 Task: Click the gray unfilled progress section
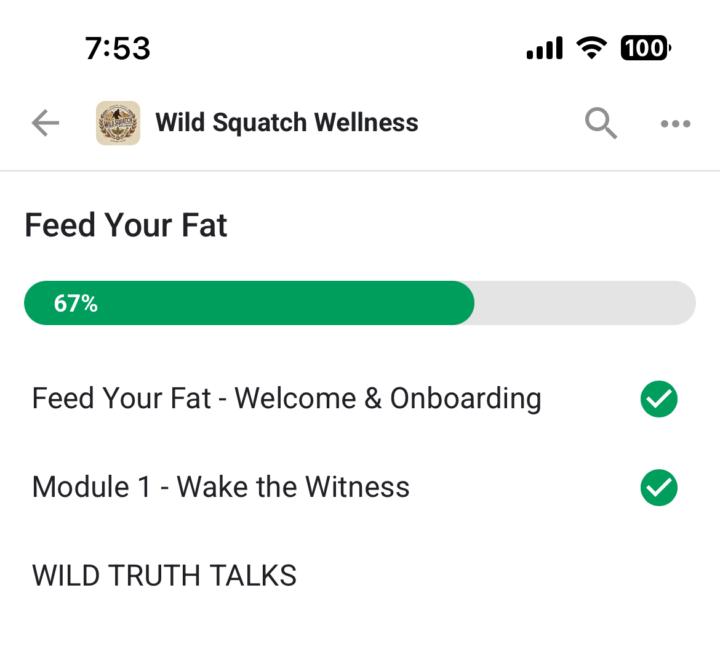click(x=584, y=303)
